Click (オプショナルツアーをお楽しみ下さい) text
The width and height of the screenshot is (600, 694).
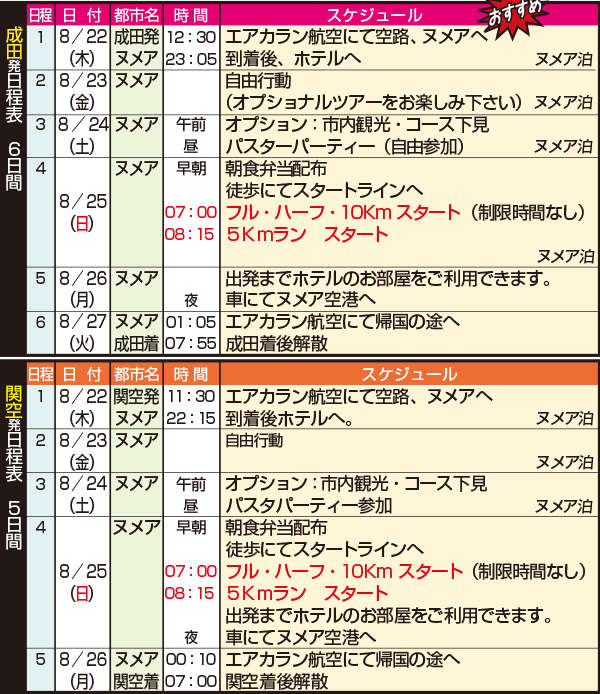(374, 103)
